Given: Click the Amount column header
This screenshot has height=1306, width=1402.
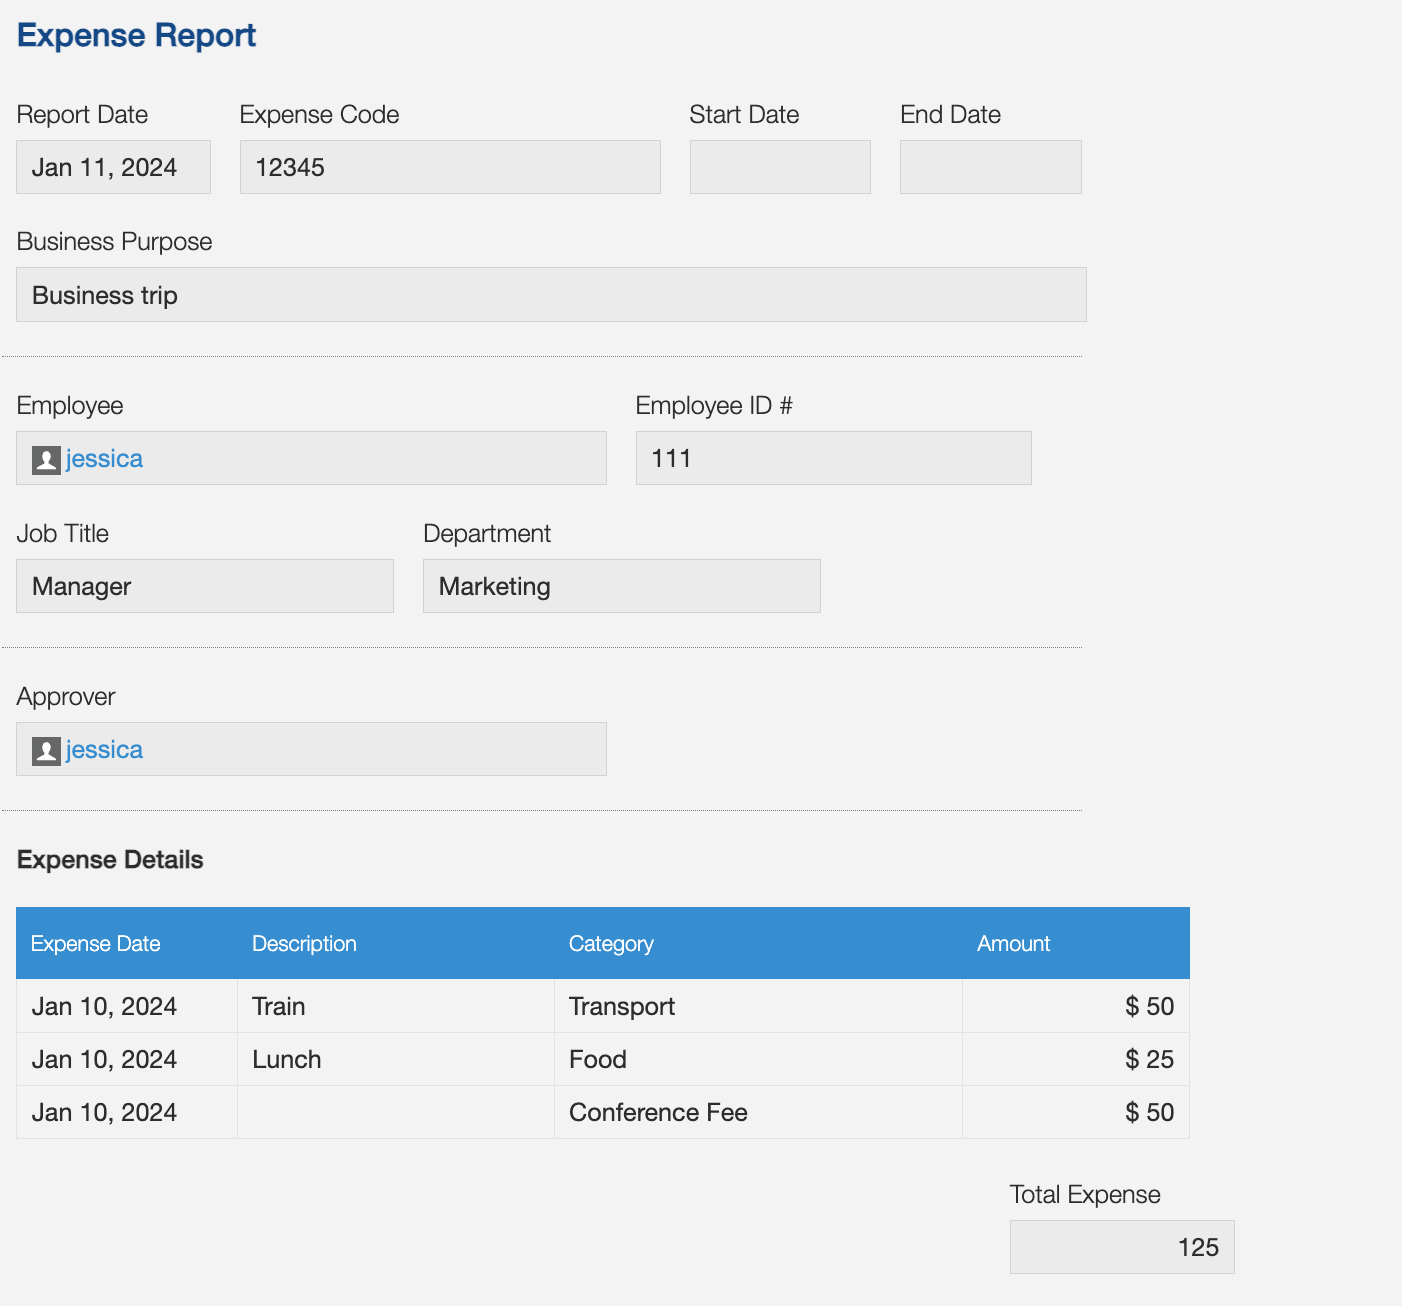Looking at the screenshot, I should 1013,943.
